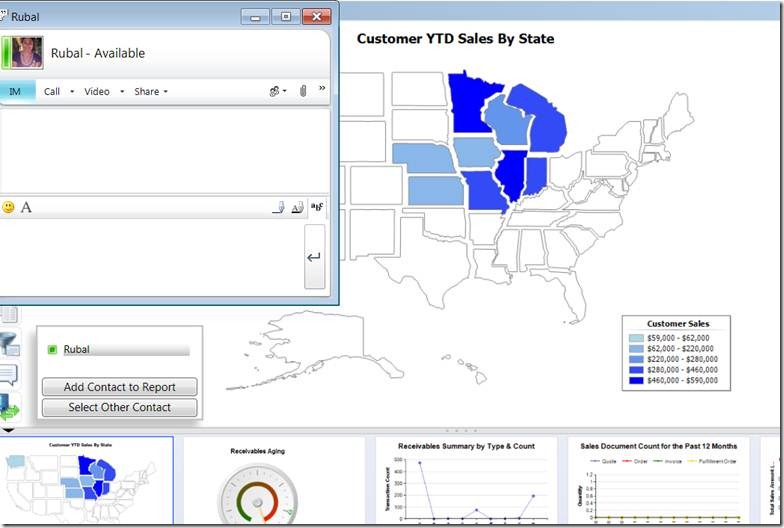Open the grid report icon in left sidebar
Screen dimensions: 784x528
tap(9, 314)
